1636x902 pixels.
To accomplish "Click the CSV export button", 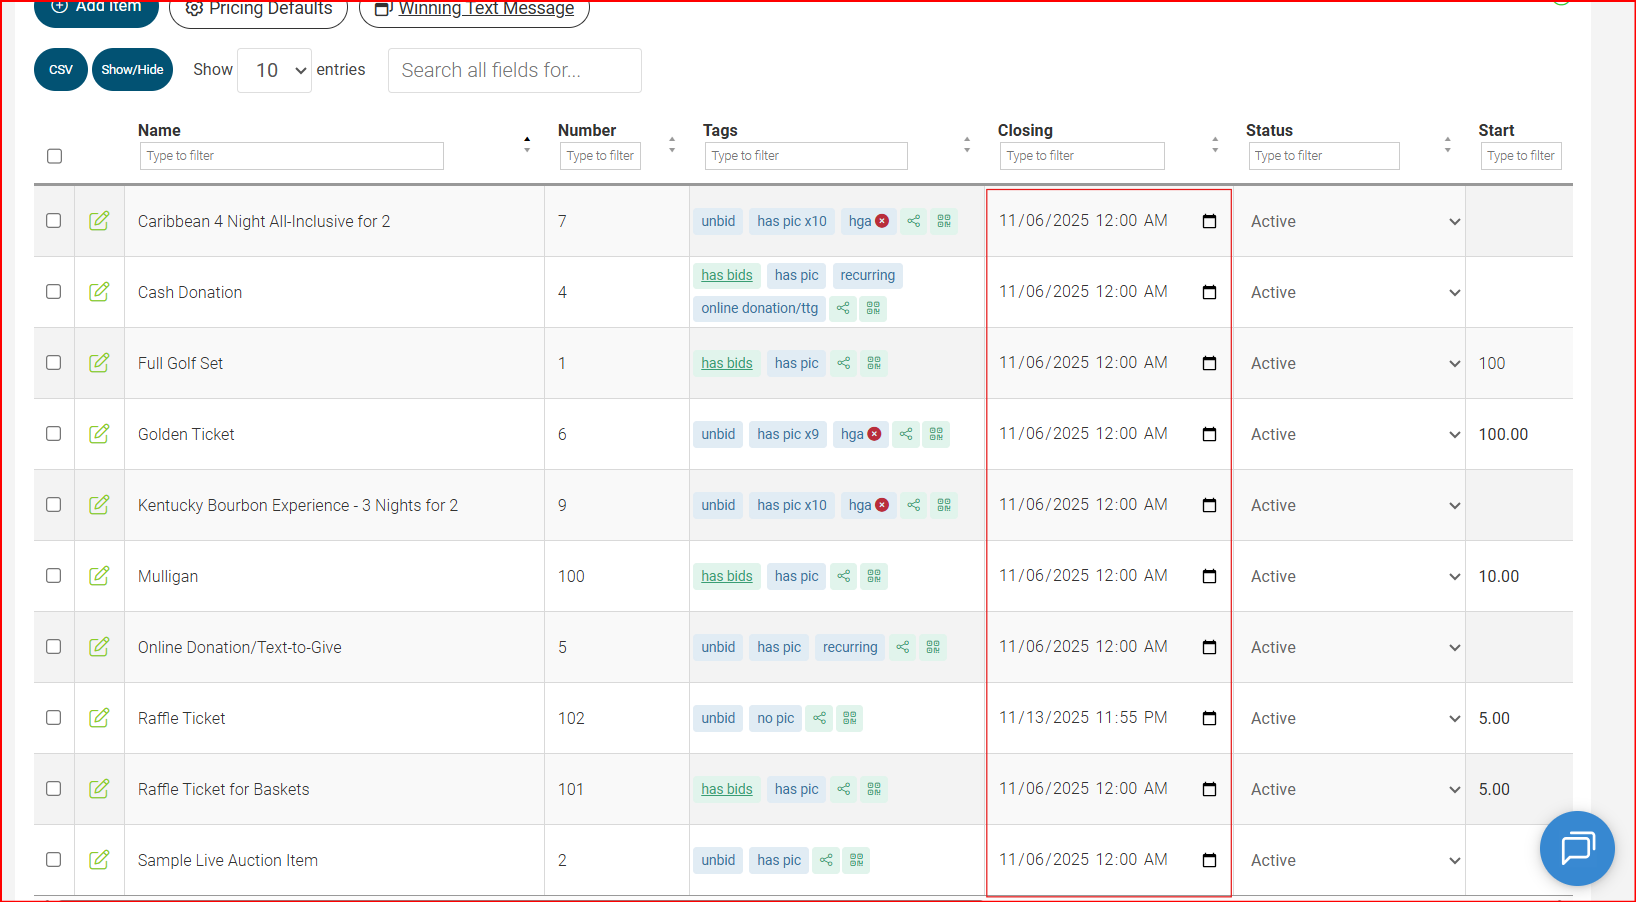I will point(61,70).
